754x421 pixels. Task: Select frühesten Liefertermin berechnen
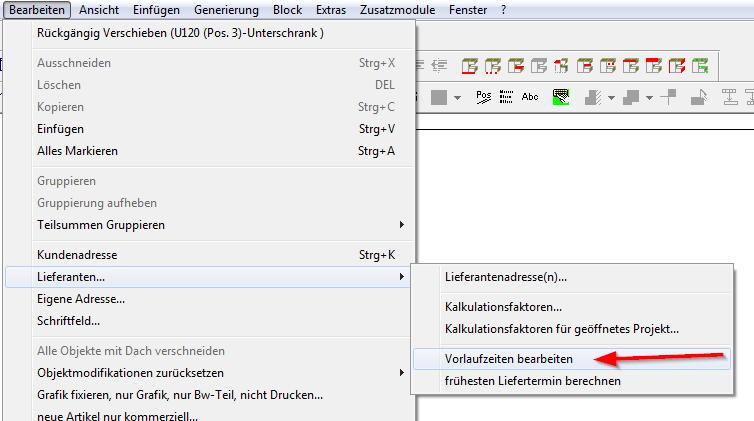[x=532, y=380]
